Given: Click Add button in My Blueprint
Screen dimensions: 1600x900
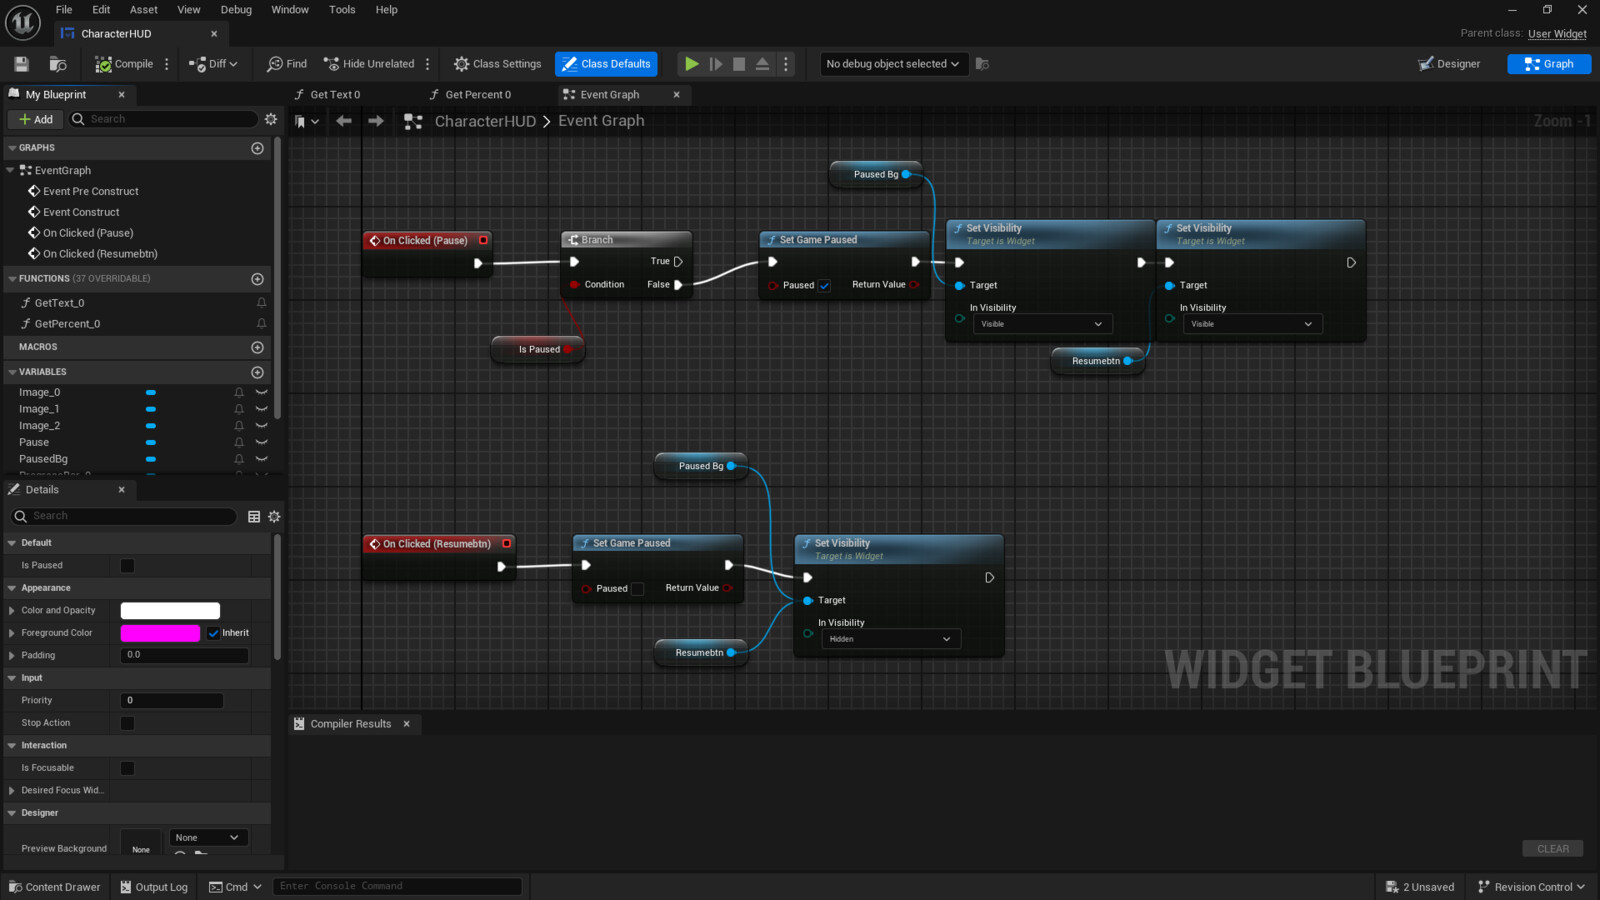Looking at the screenshot, I should (x=36, y=119).
